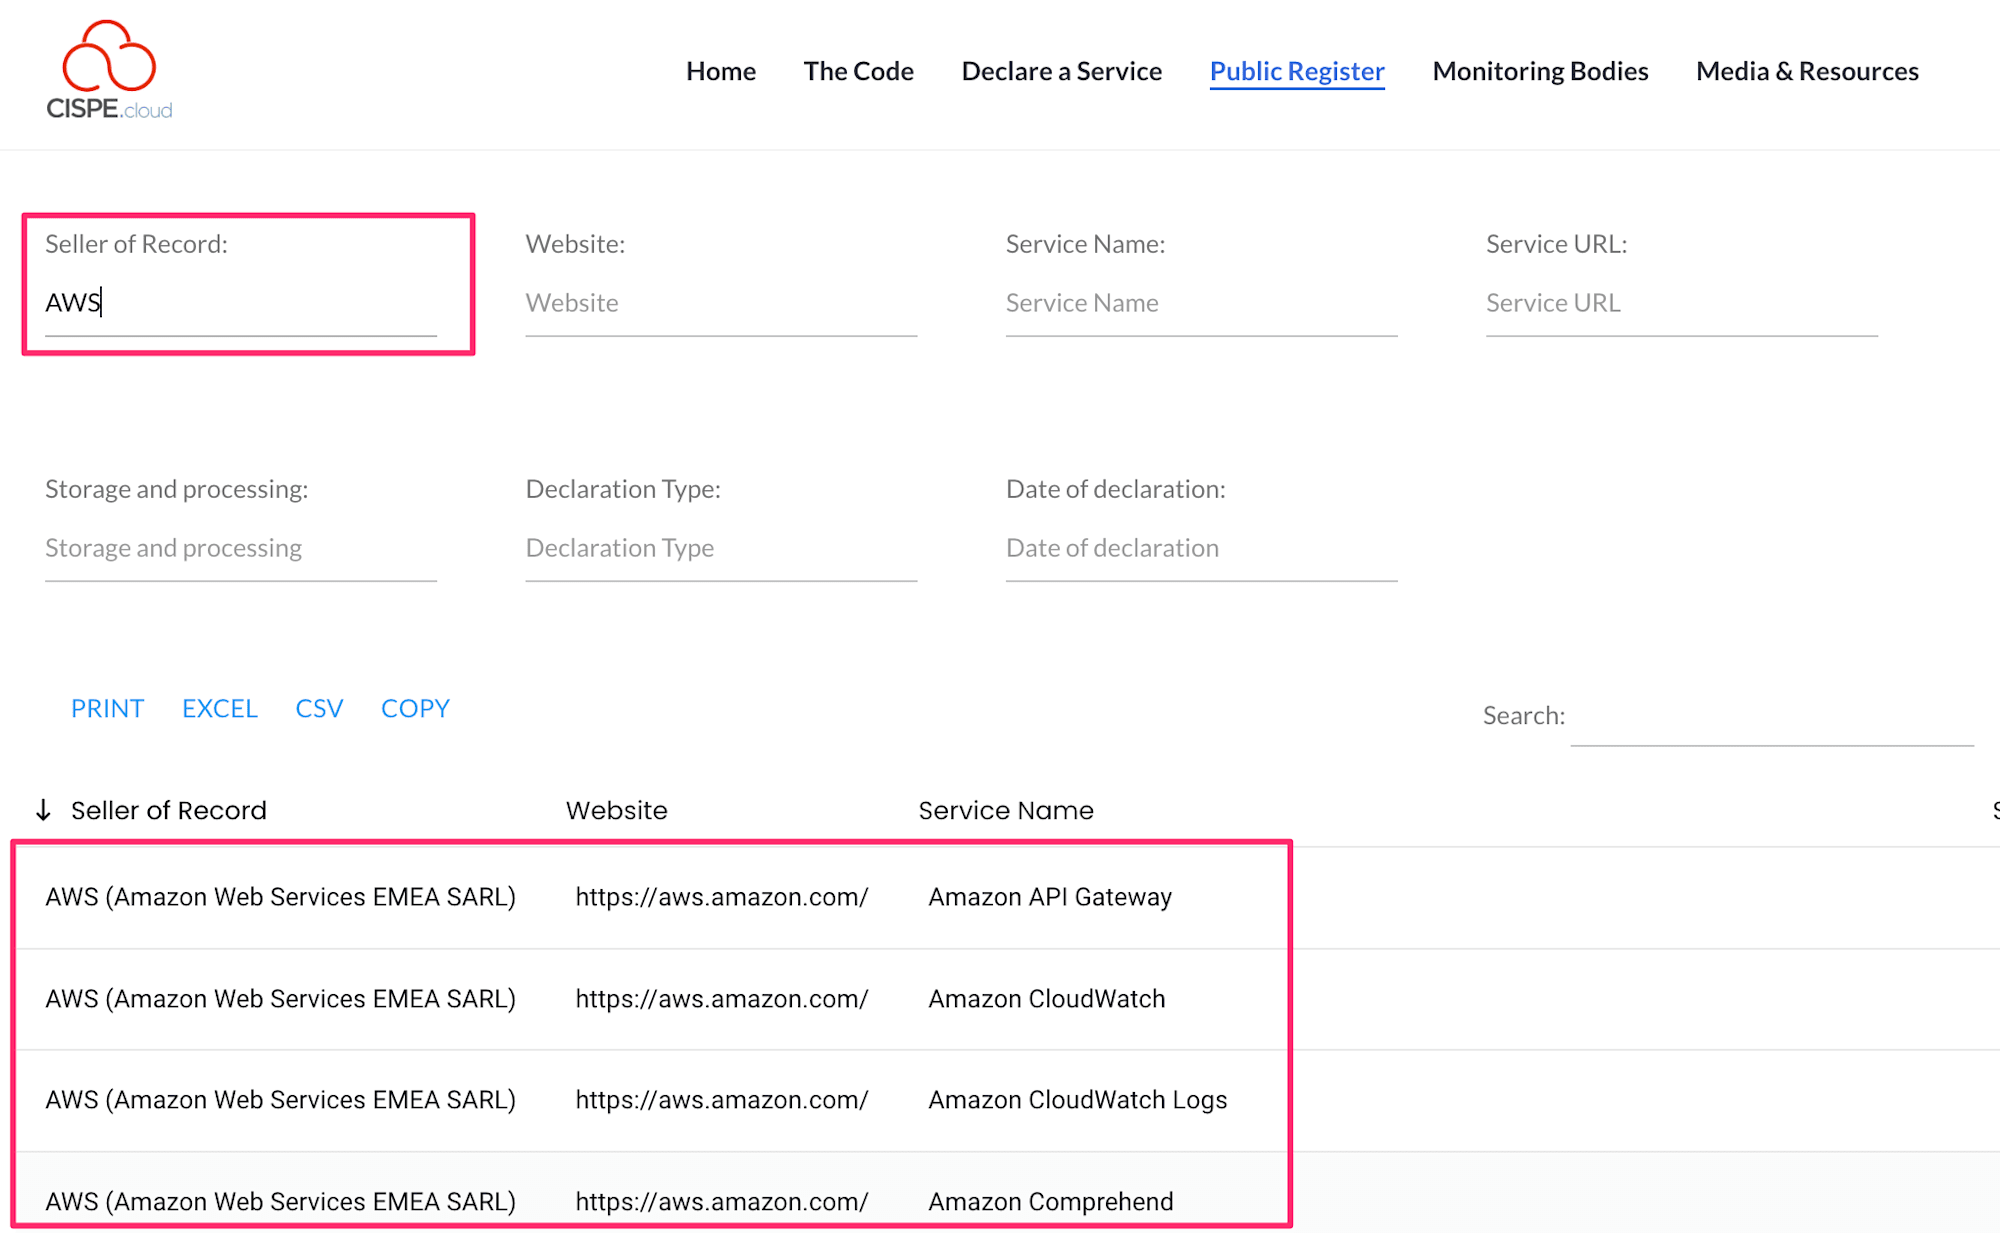Click the PRINT export button

pos(107,708)
